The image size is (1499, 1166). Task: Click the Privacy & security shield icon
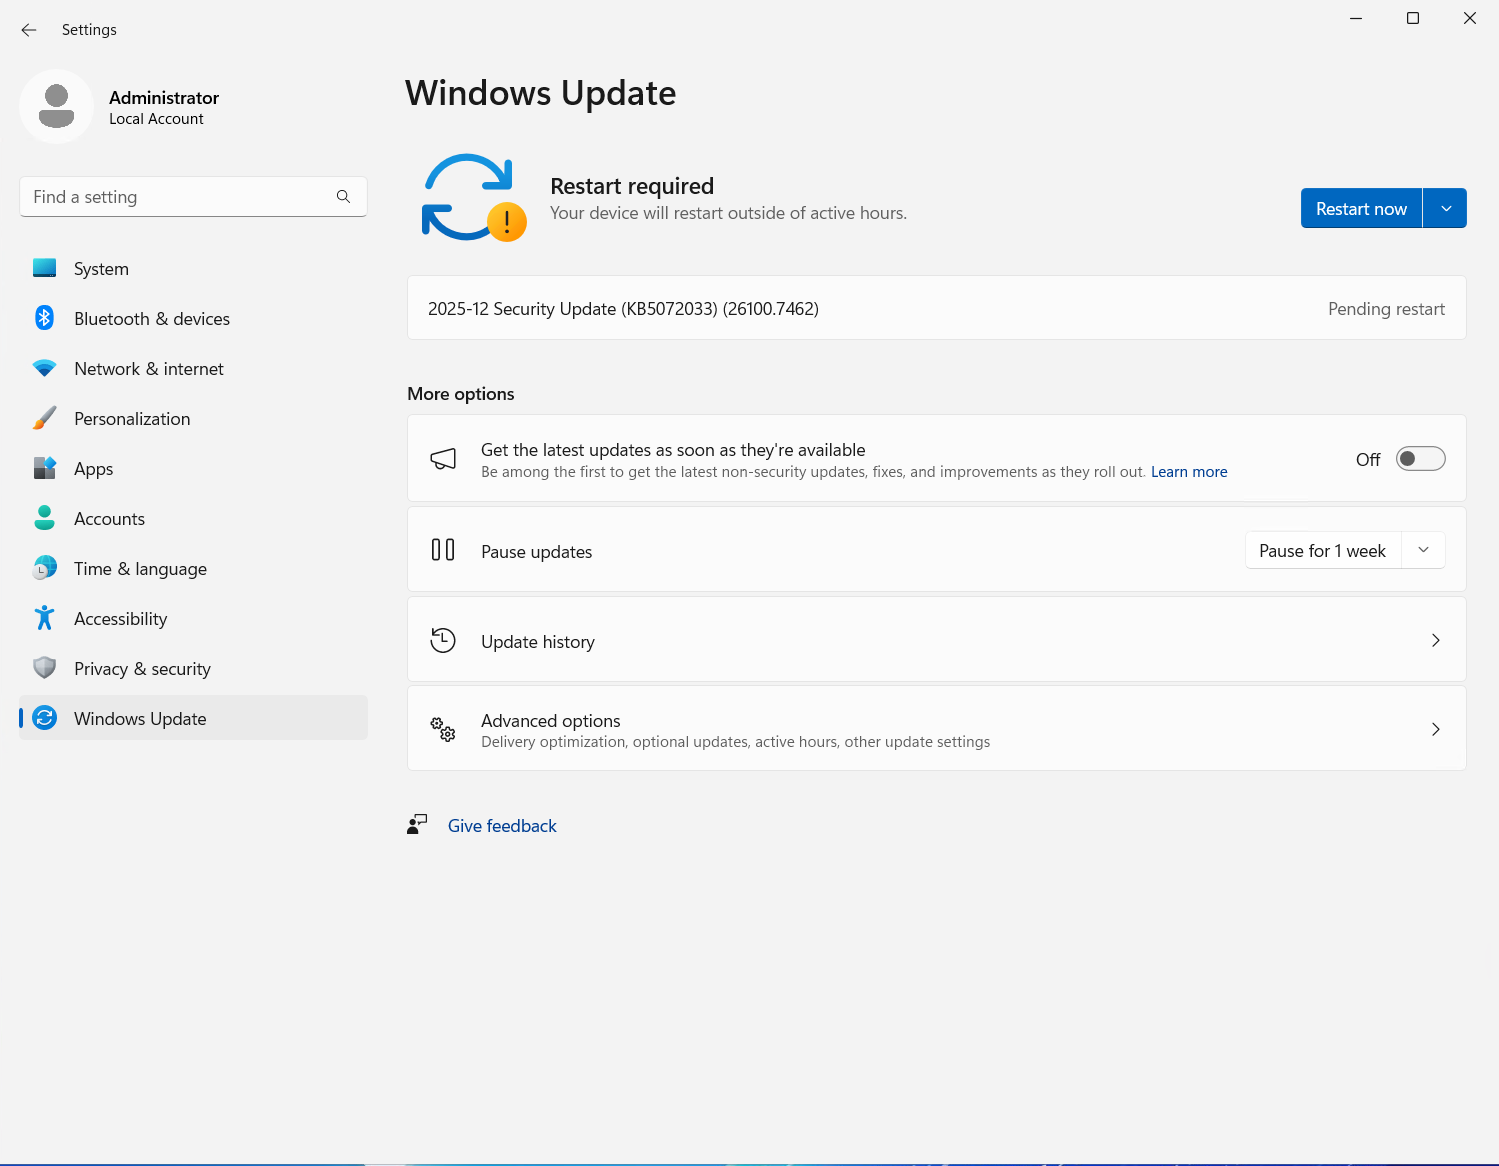[x=44, y=668]
